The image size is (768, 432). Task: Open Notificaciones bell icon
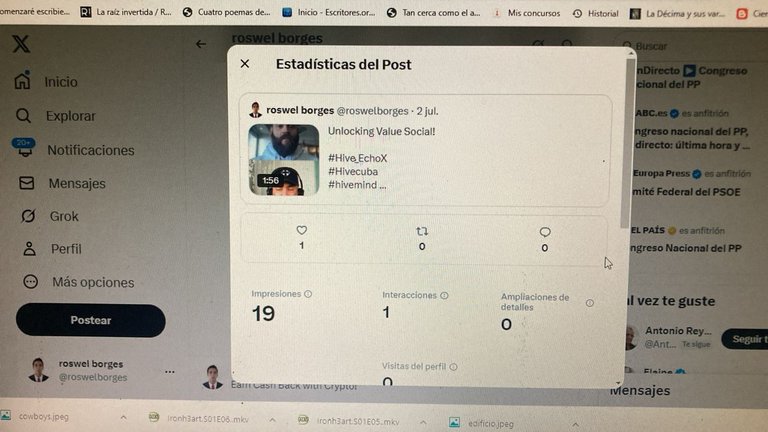[x=24, y=148]
